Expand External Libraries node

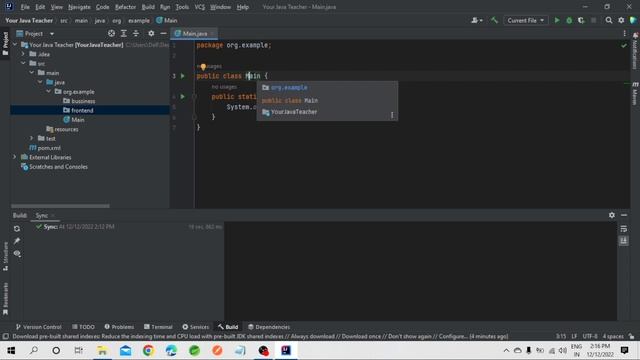[15, 157]
